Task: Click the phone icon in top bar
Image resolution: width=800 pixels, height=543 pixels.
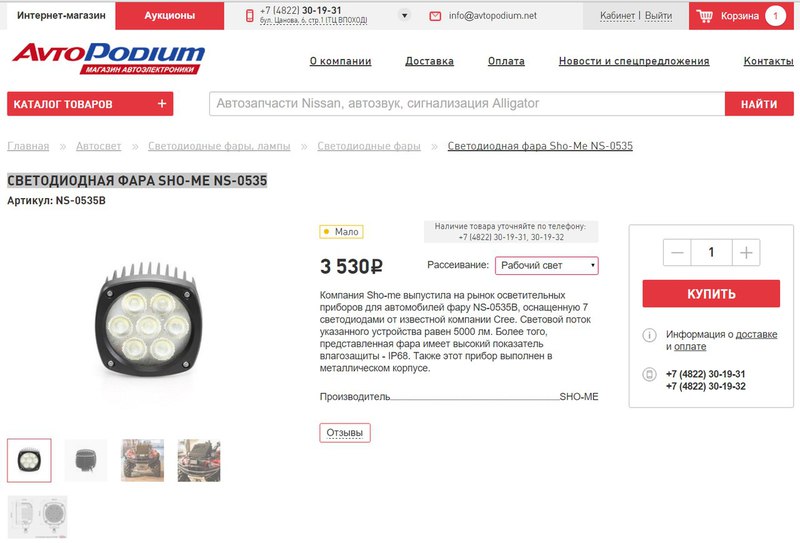Action: click(x=249, y=16)
